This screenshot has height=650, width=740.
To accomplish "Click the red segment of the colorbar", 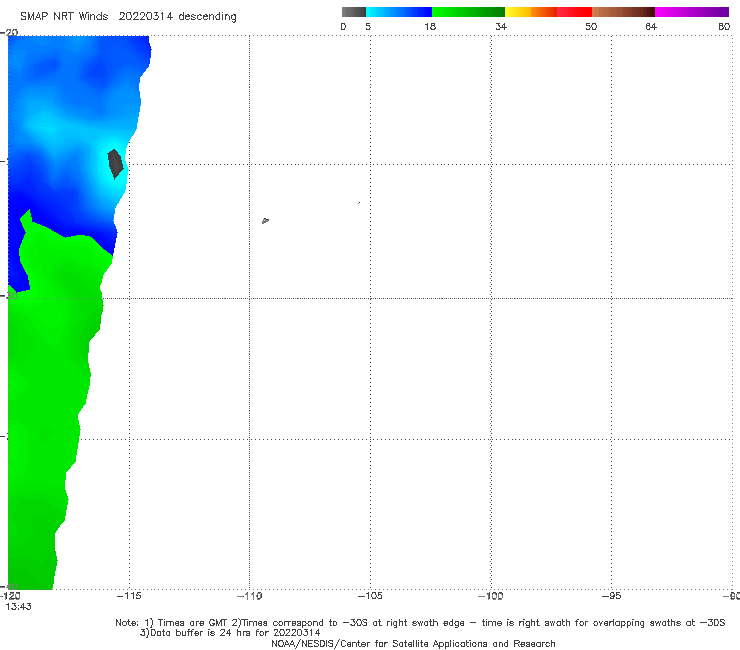I will click(574, 12).
